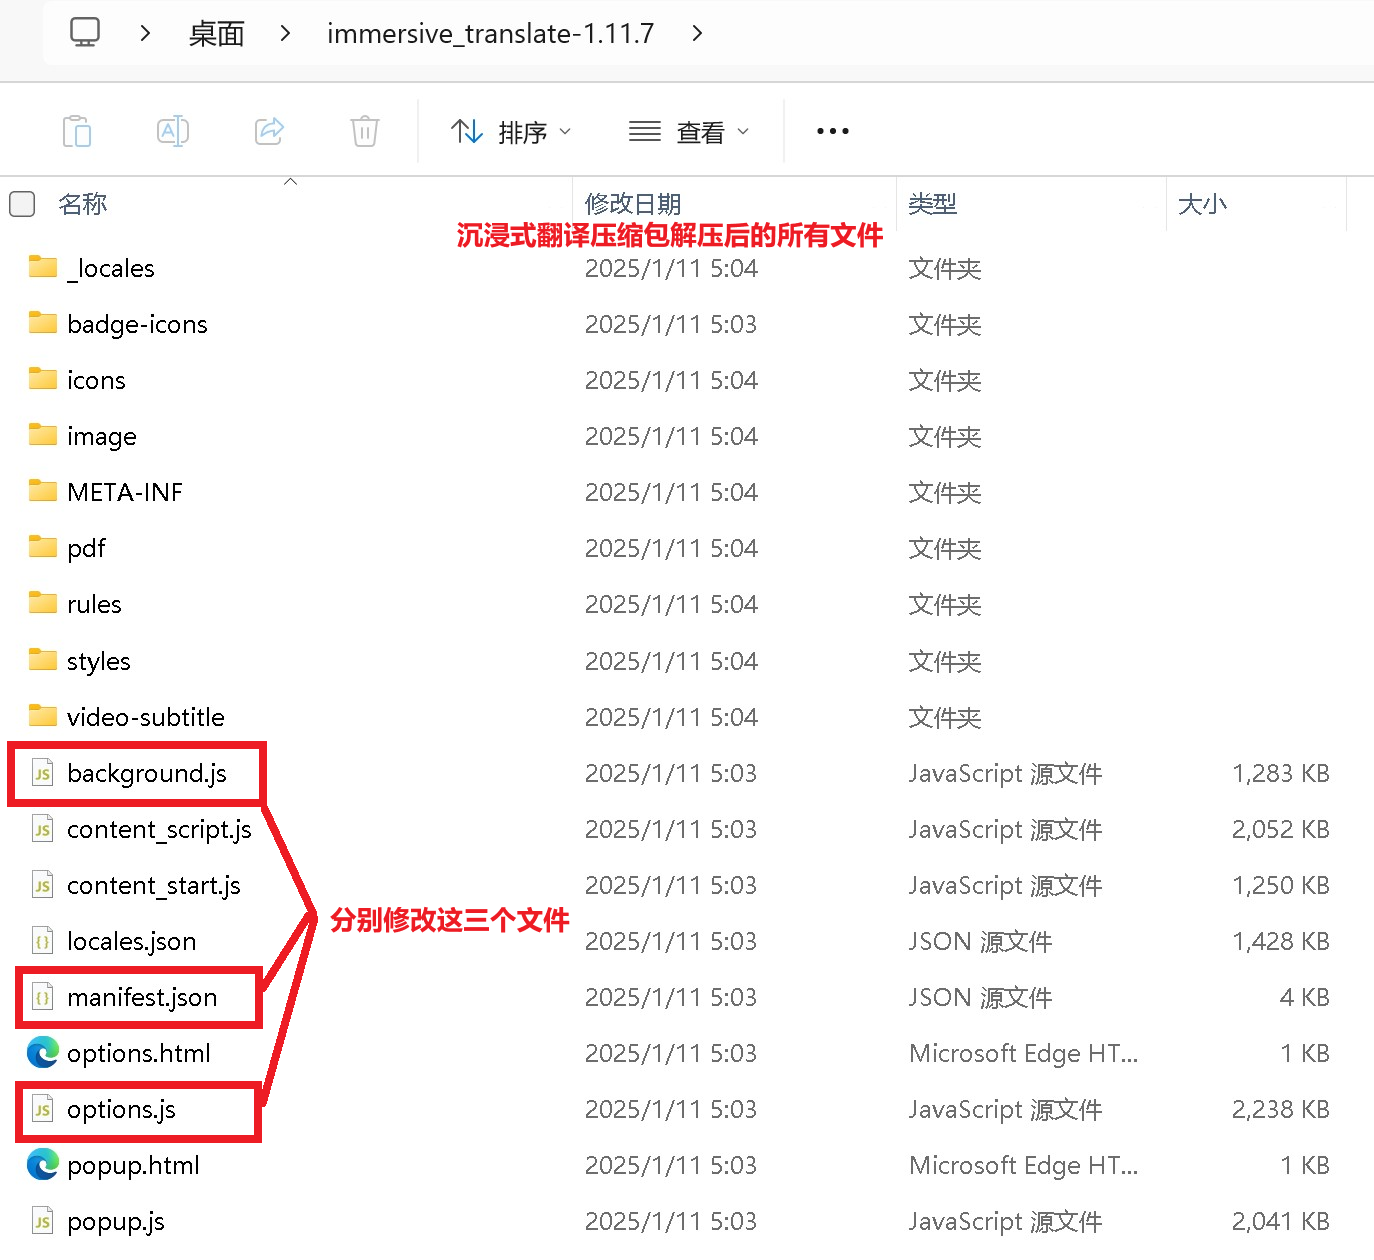
Task: Select the video-subtitle folder name
Action: click(146, 717)
